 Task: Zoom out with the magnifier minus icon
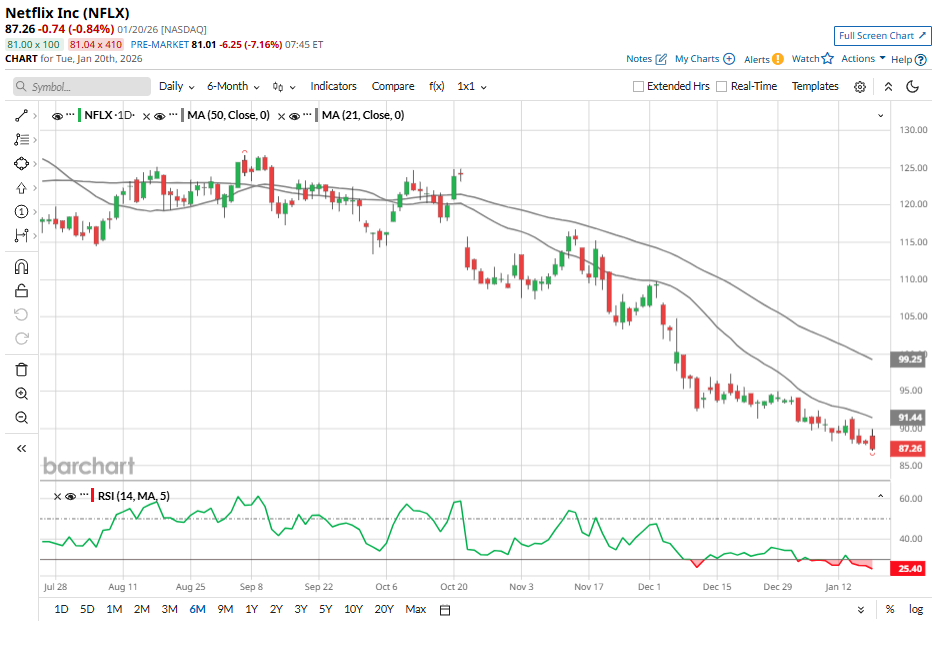[x=21, y=418]
